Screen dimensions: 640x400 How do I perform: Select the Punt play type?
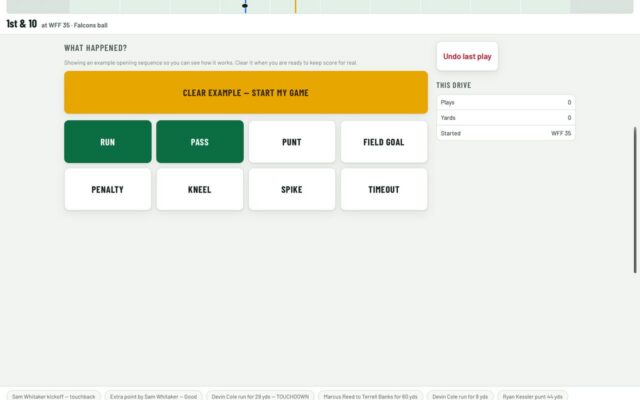coord(292,142)
